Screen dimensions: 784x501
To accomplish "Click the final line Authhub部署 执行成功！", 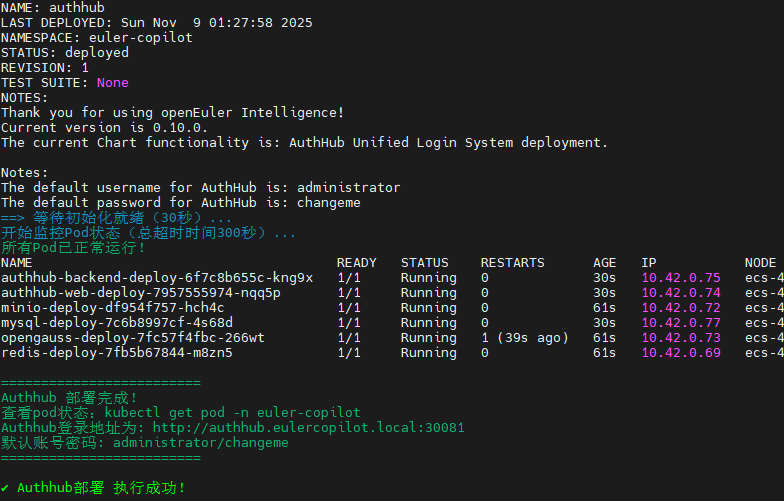I will [93, 488].
